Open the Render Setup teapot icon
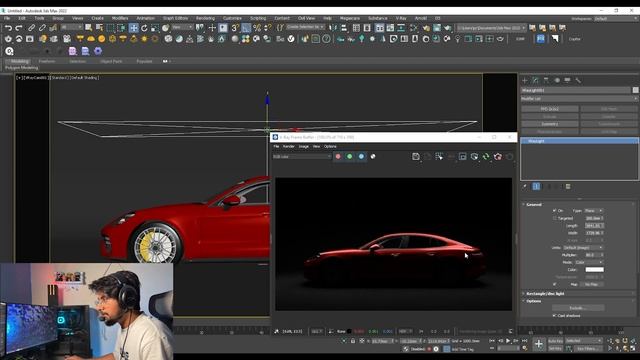Image resolution: width=640 pixels, height=360 pixels. 426,28
